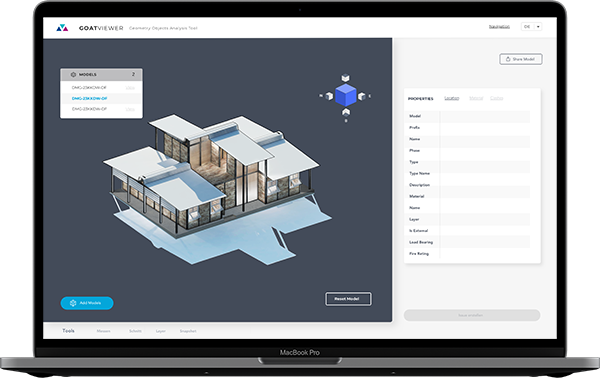Click the Add Models button
This screenshot has width=600, height=378.
87,303
